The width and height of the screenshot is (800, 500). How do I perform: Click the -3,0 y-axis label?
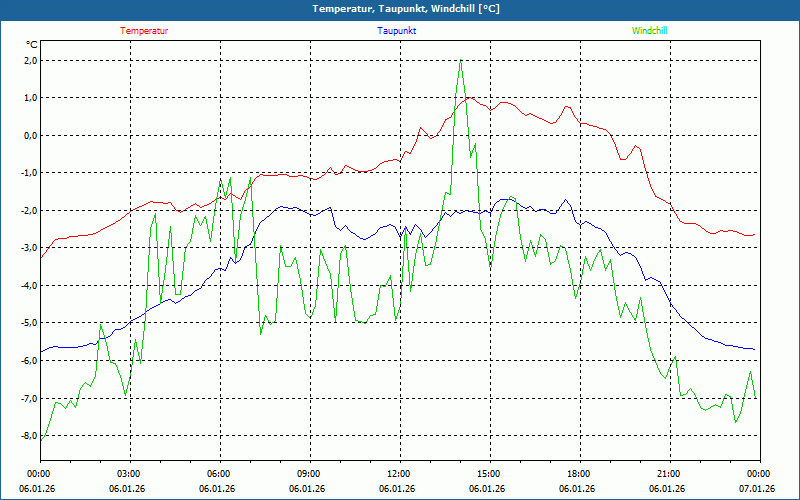pyautogui.click(x=27, y=248)
